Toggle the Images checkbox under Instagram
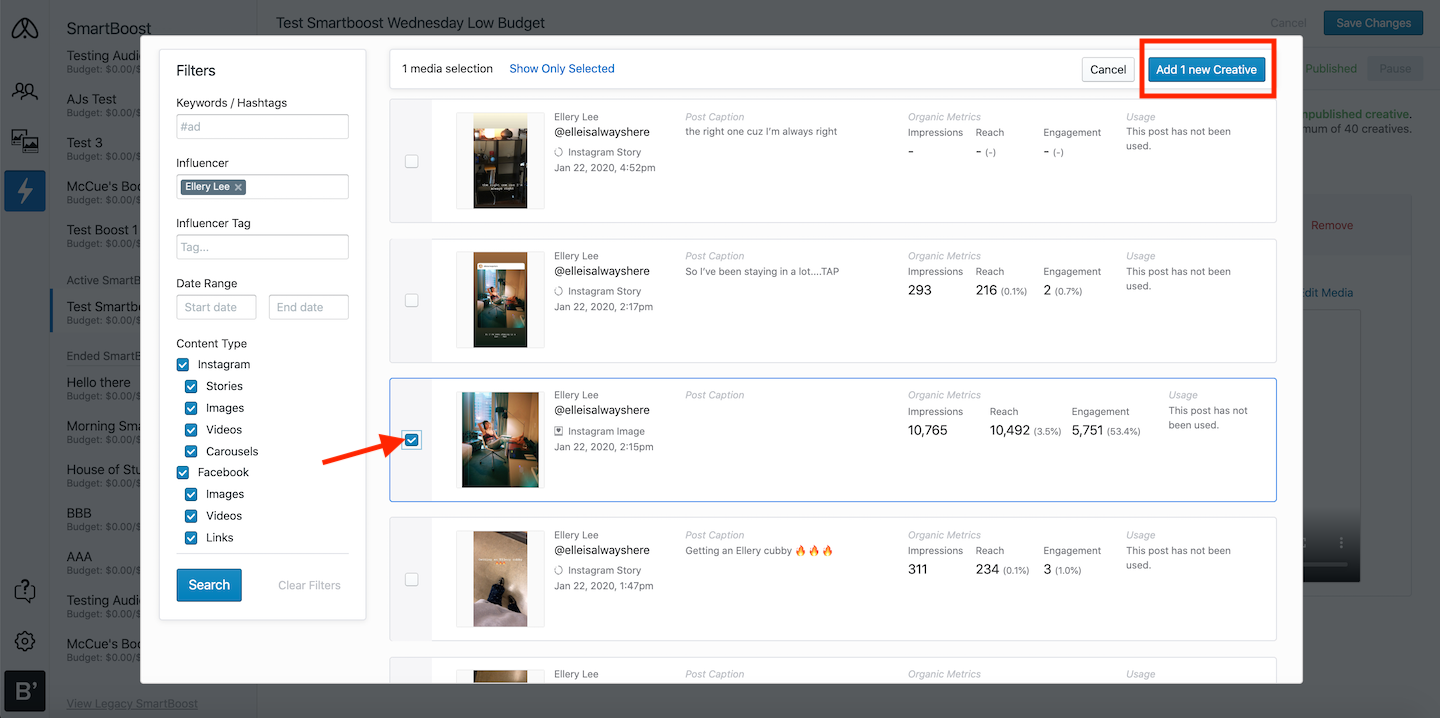The image size is (1440, 718). [191, 408]
